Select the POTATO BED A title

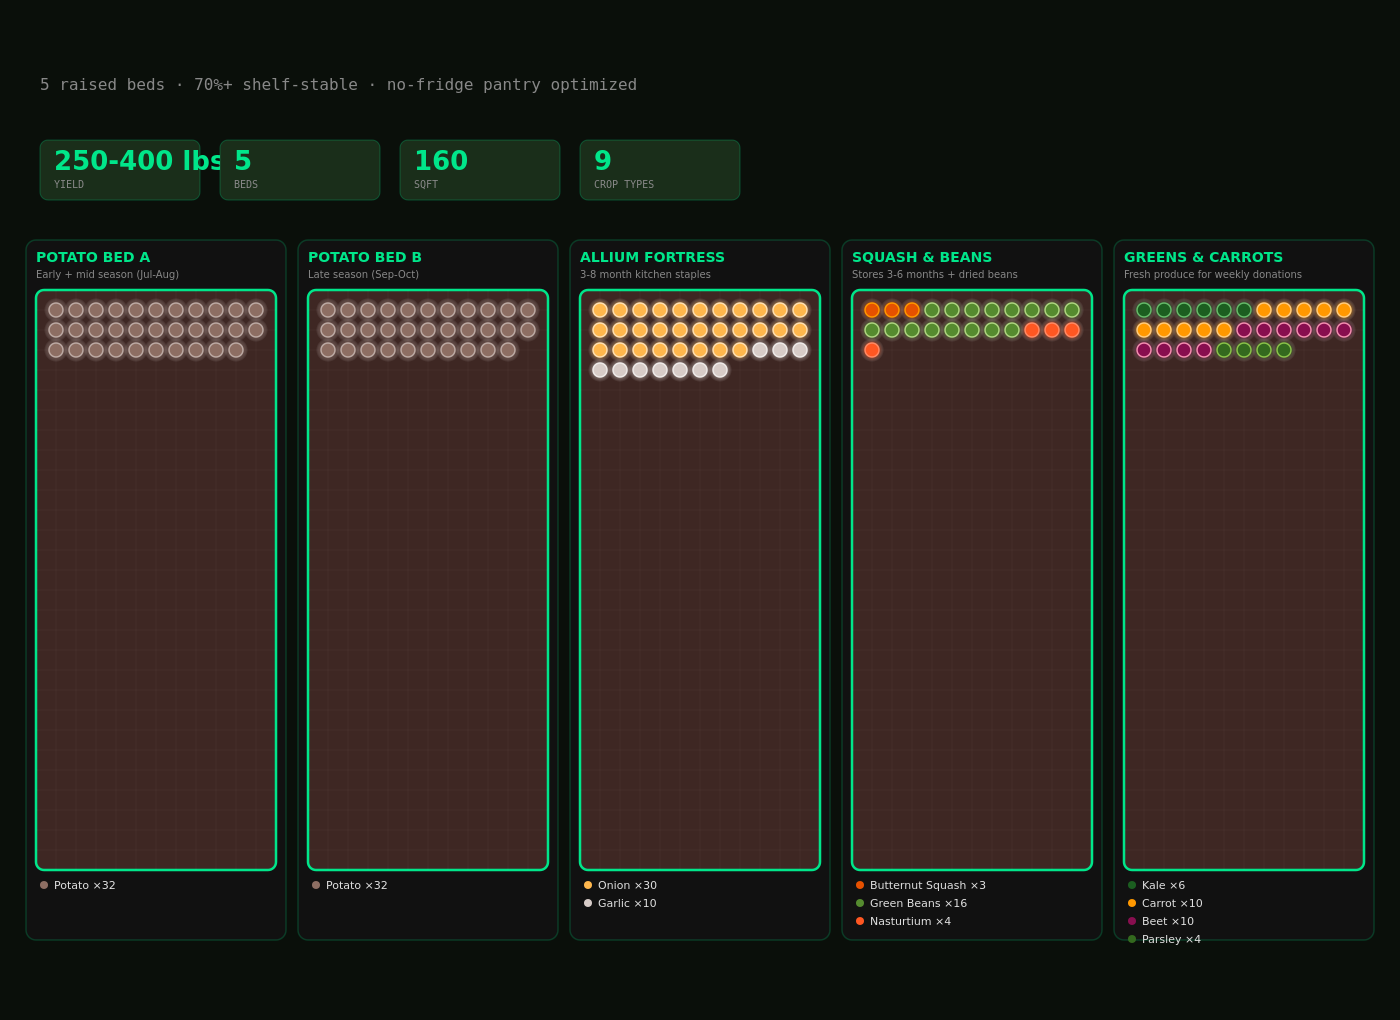point(93,257)
